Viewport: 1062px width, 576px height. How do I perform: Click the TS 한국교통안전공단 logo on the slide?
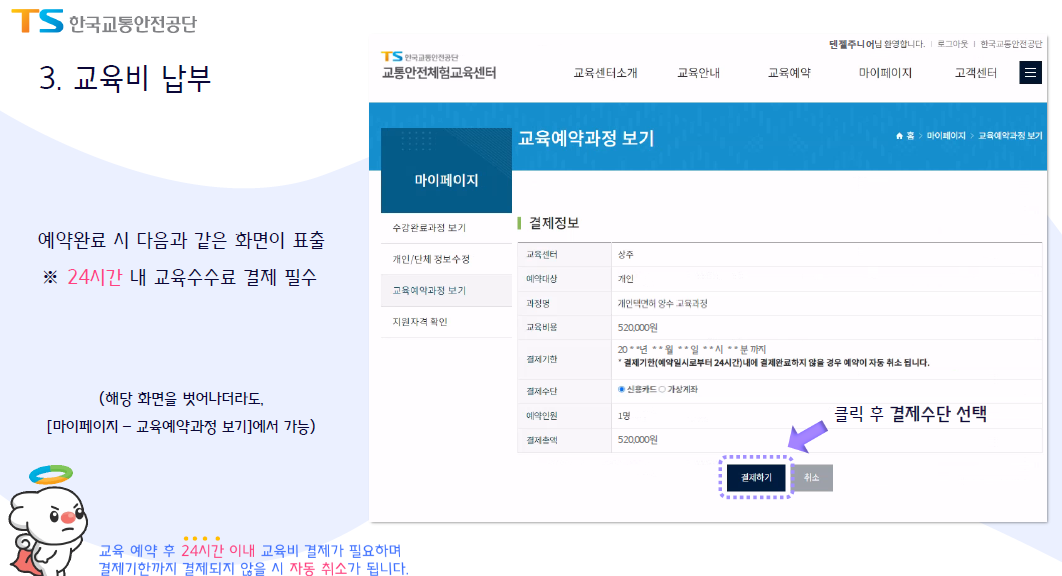pyautogui.click(x=104, y=22)
